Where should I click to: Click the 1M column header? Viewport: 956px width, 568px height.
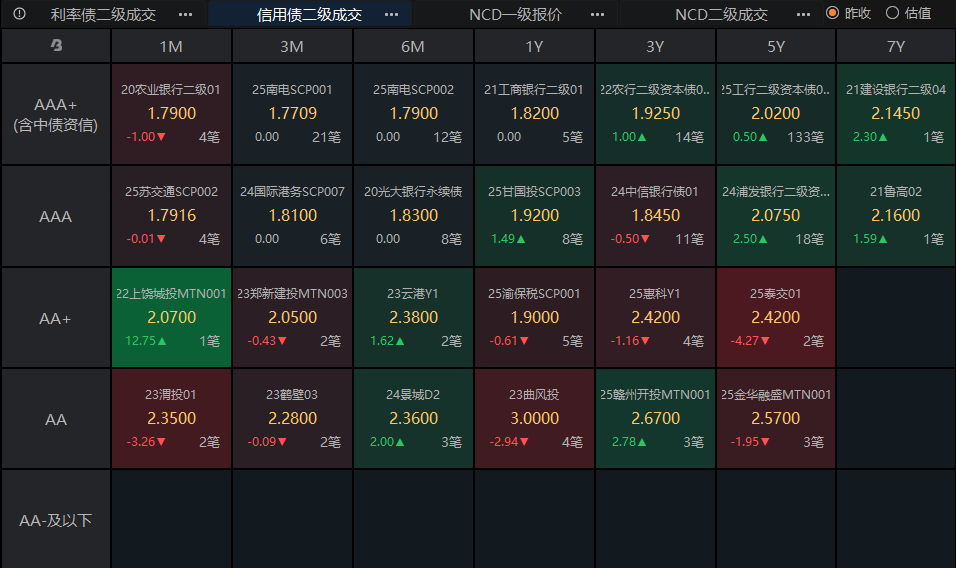point(171,46)
